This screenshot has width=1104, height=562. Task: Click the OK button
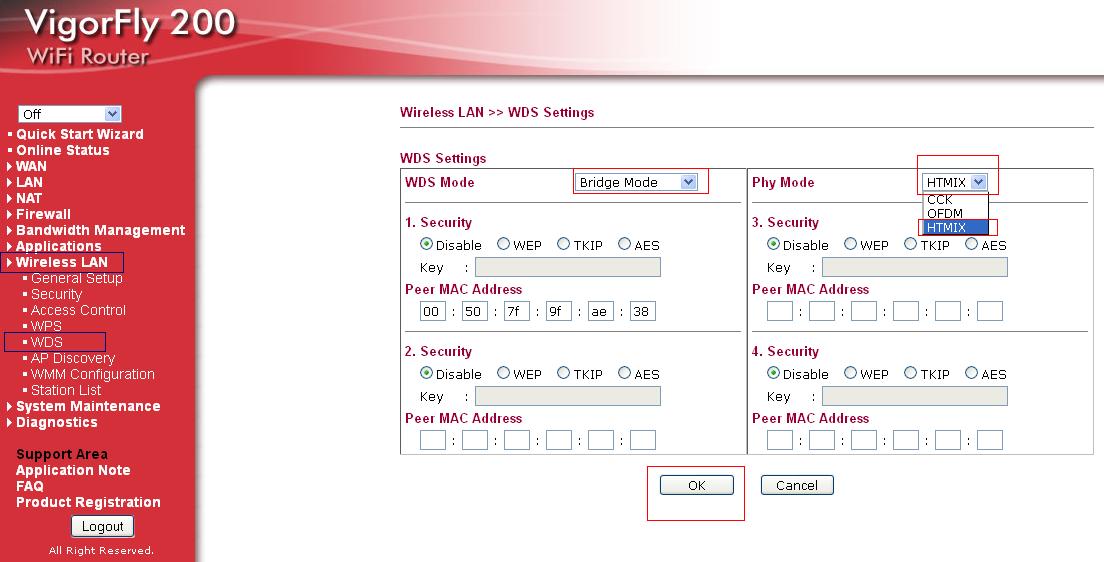697,485
